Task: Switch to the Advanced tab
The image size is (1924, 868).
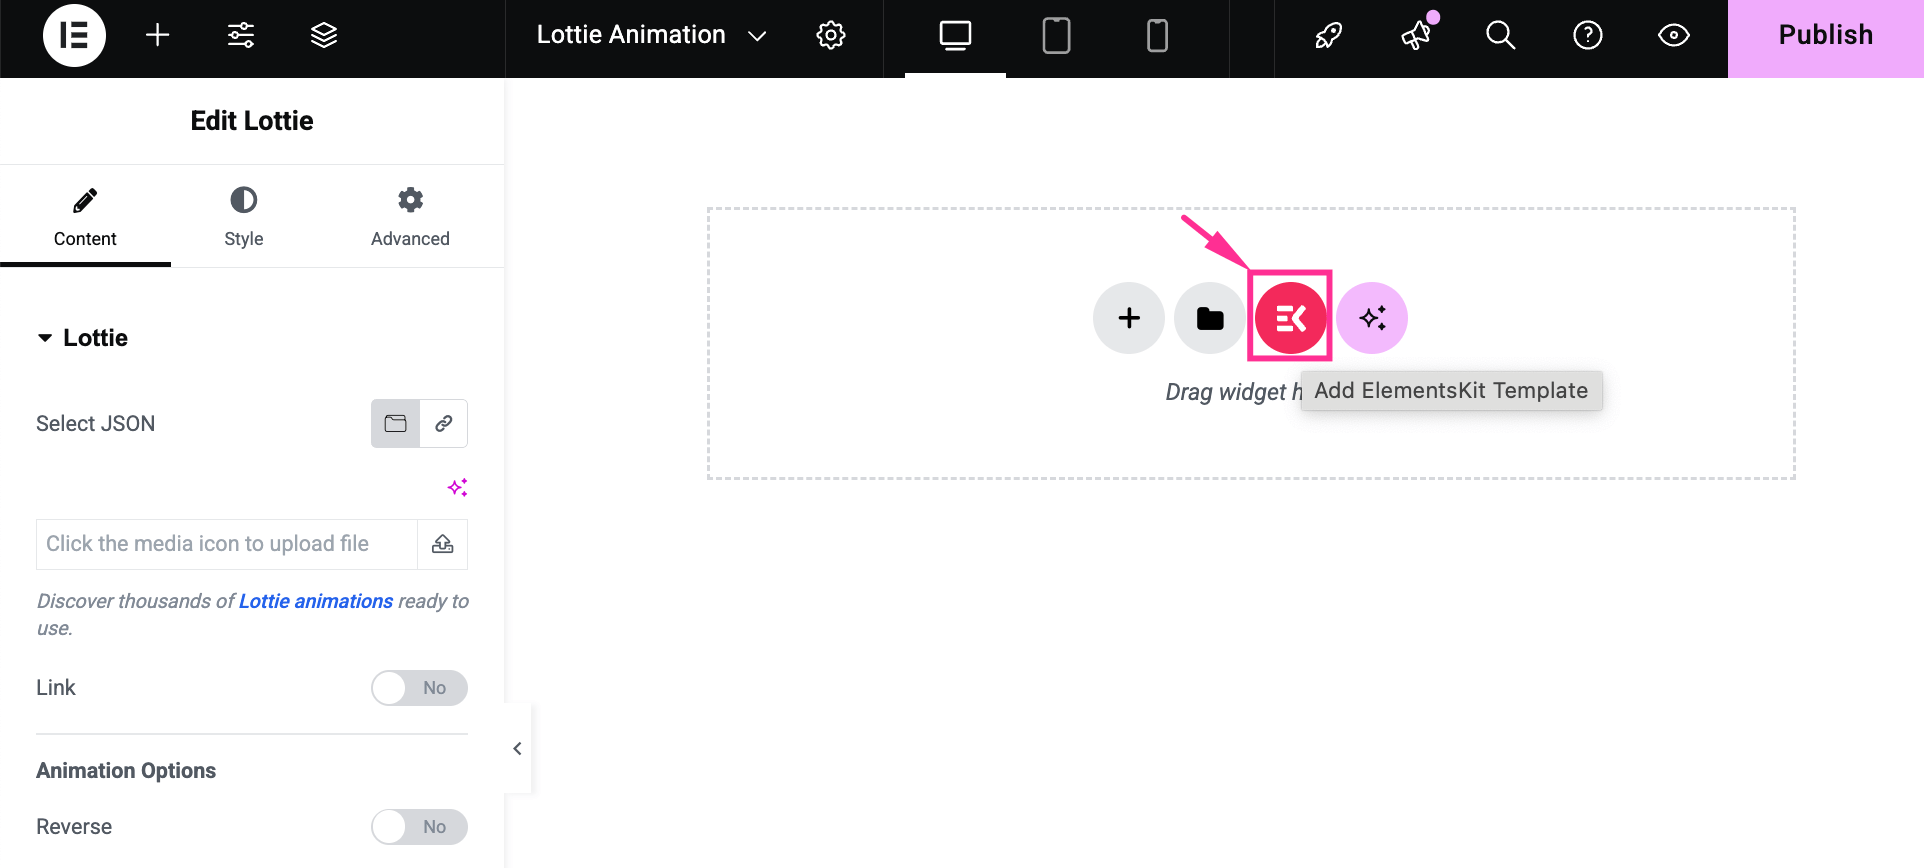Action: click(x=410, y=216)
